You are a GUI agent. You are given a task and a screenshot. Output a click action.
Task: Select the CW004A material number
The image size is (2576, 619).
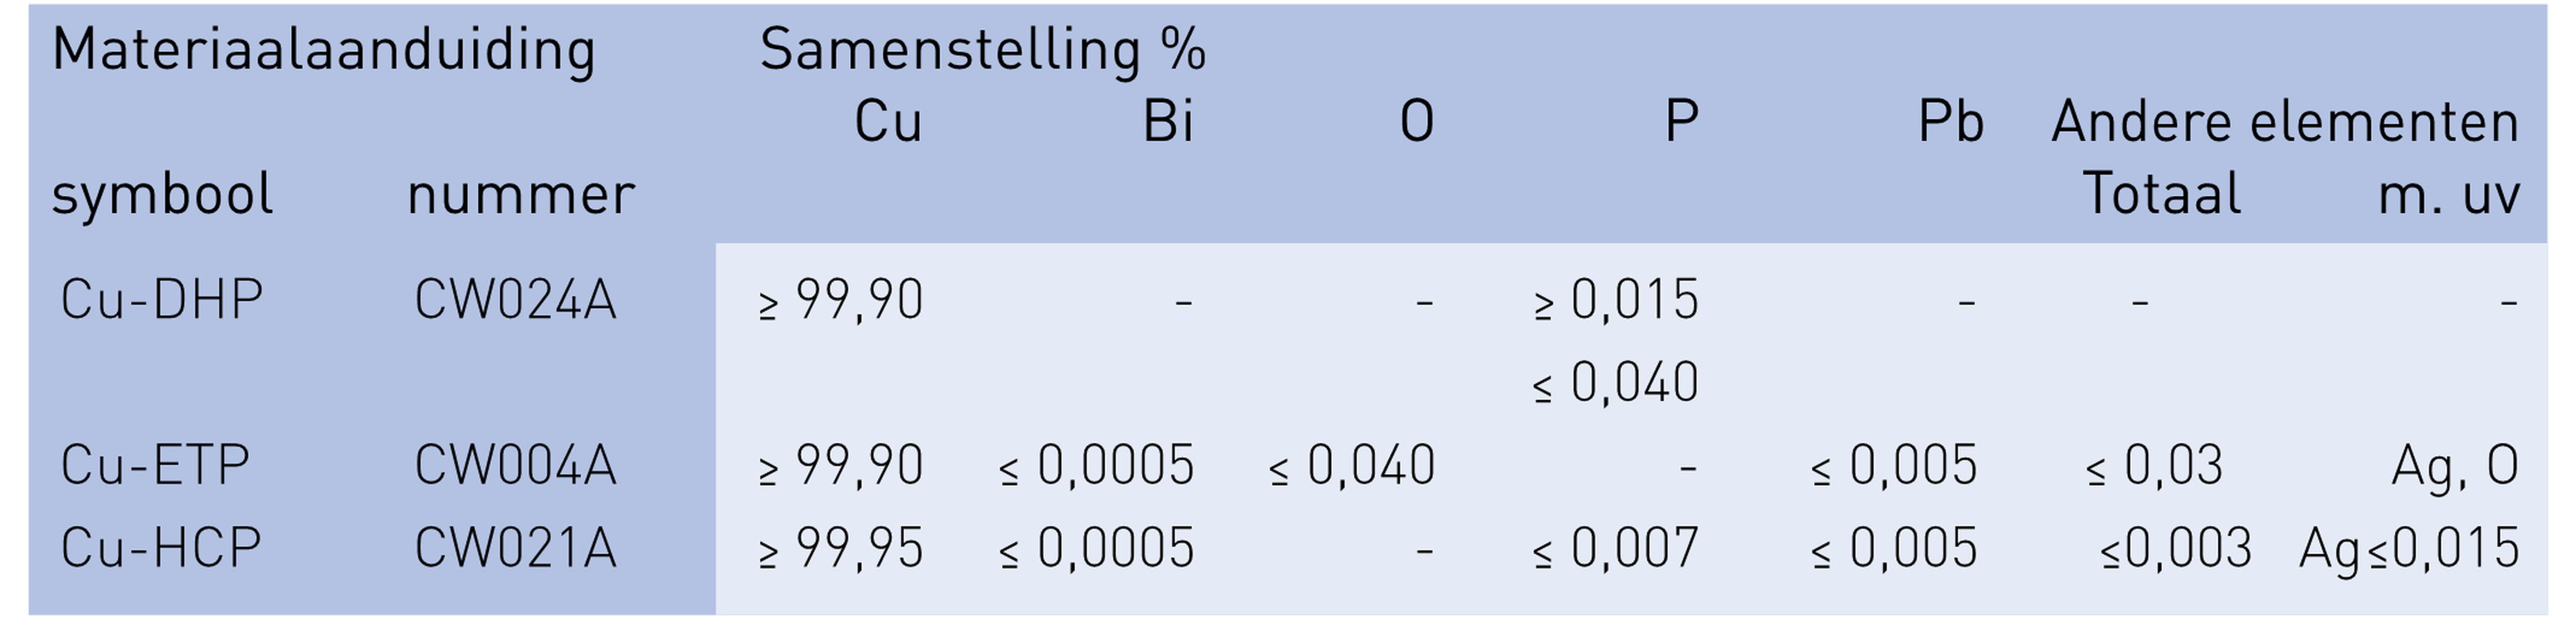tap(515, 466)
